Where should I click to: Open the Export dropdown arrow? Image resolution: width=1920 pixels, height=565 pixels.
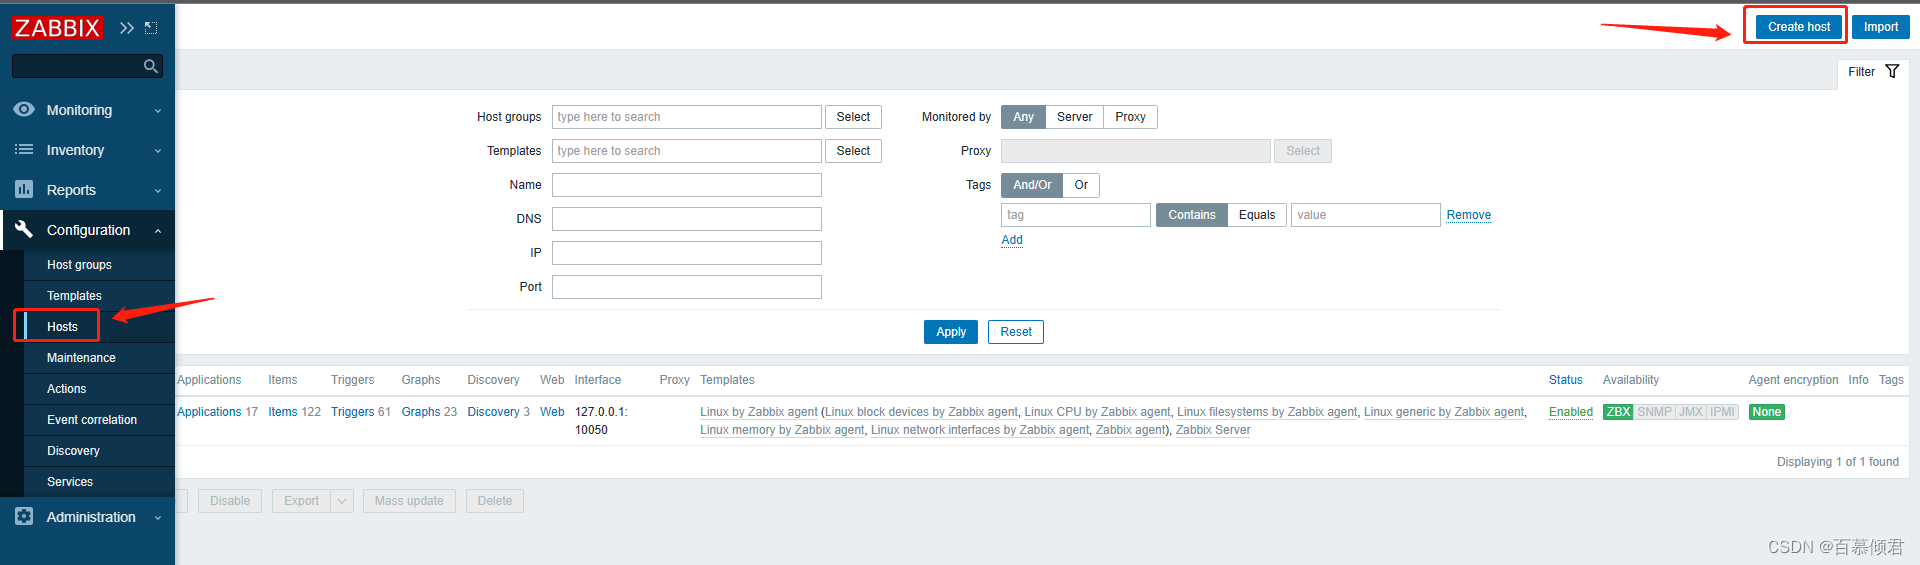point(343,501)
